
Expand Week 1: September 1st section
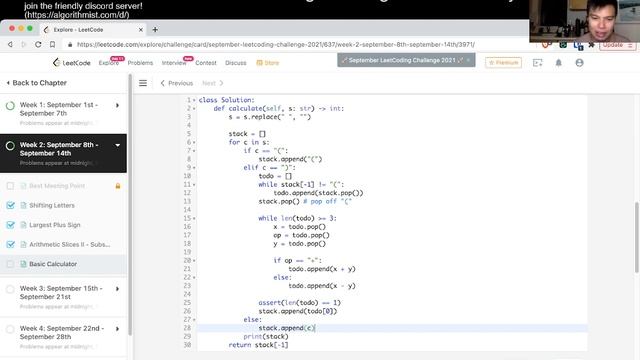click(118, 105)
